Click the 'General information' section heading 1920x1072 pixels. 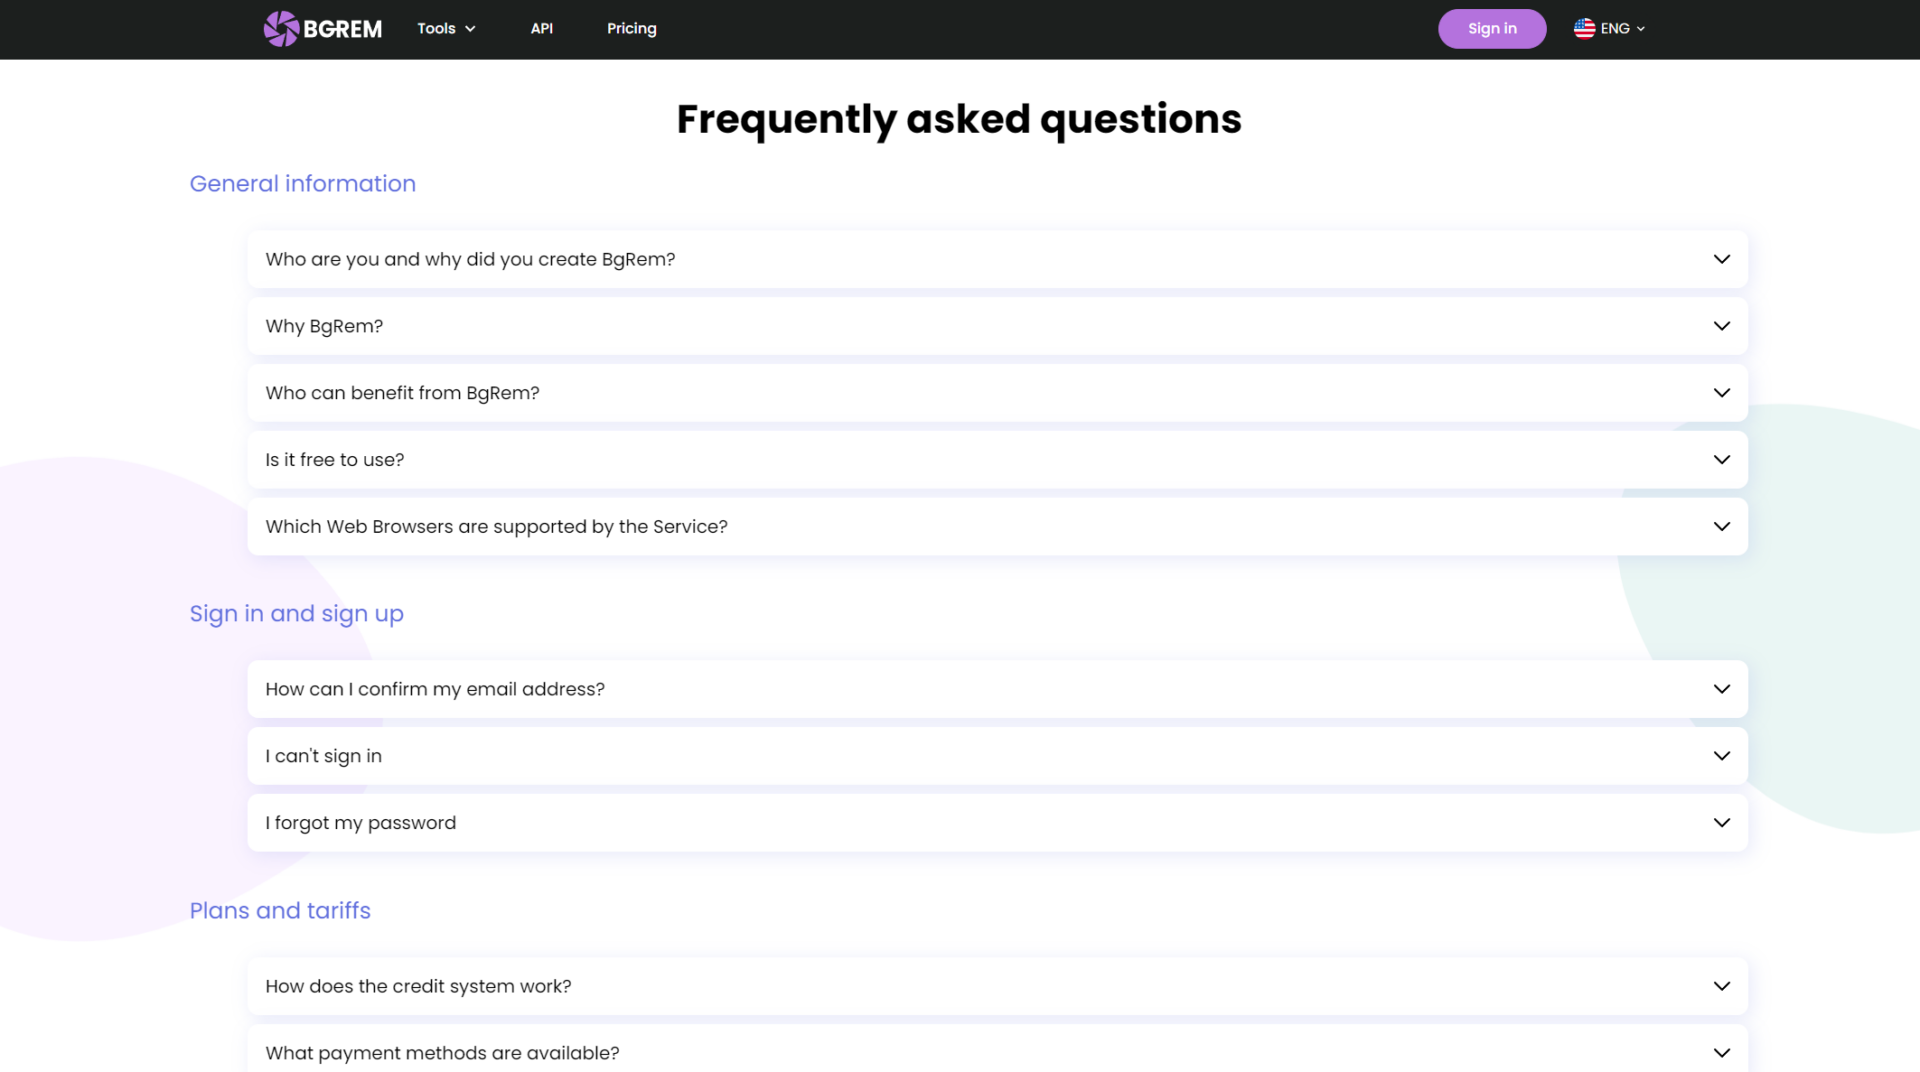click(x=302, y=184)
